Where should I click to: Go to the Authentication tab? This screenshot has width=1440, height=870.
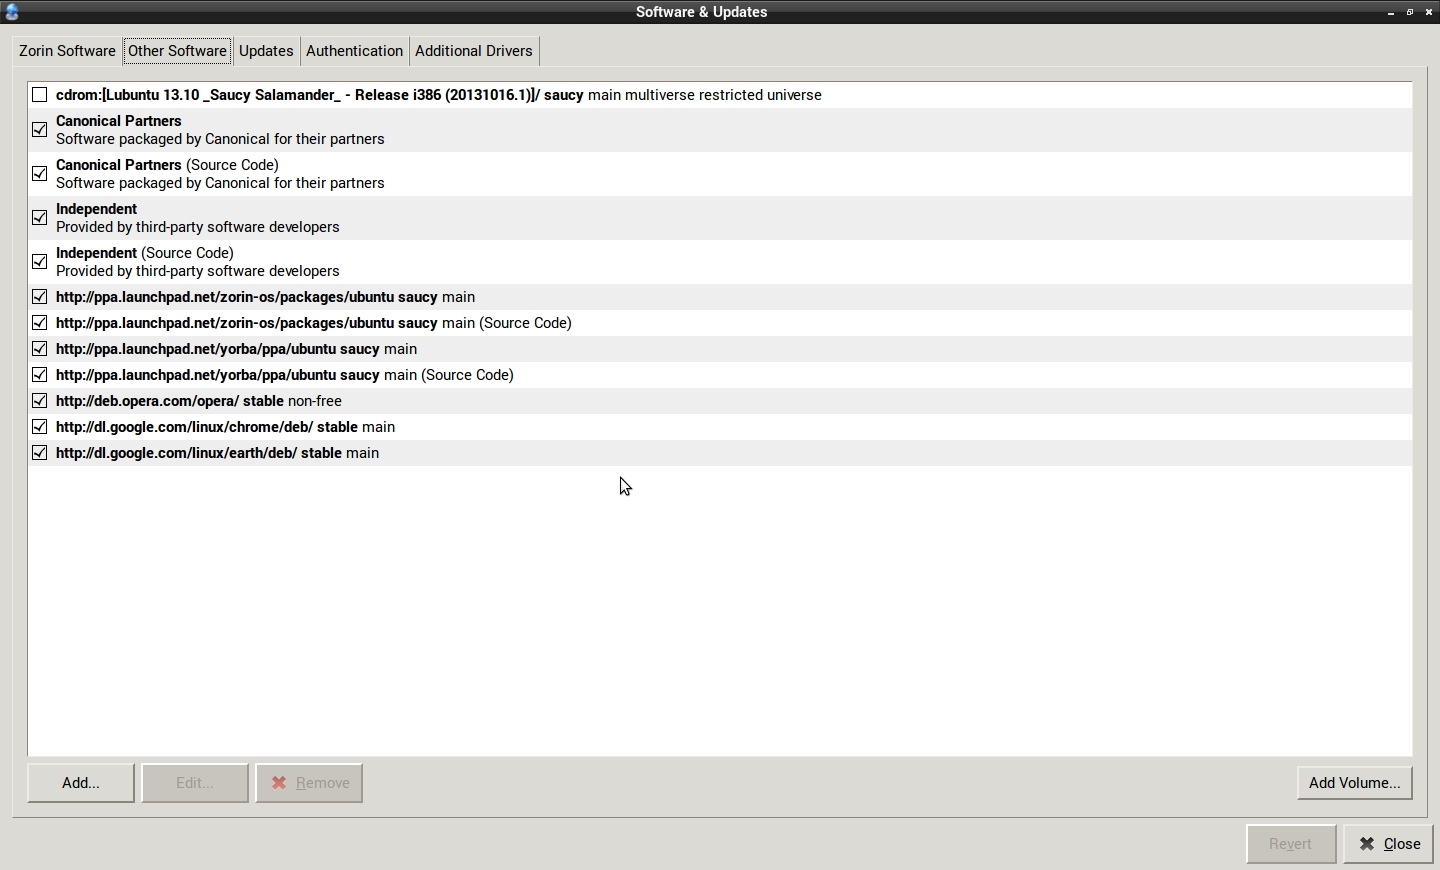point(354,51)
